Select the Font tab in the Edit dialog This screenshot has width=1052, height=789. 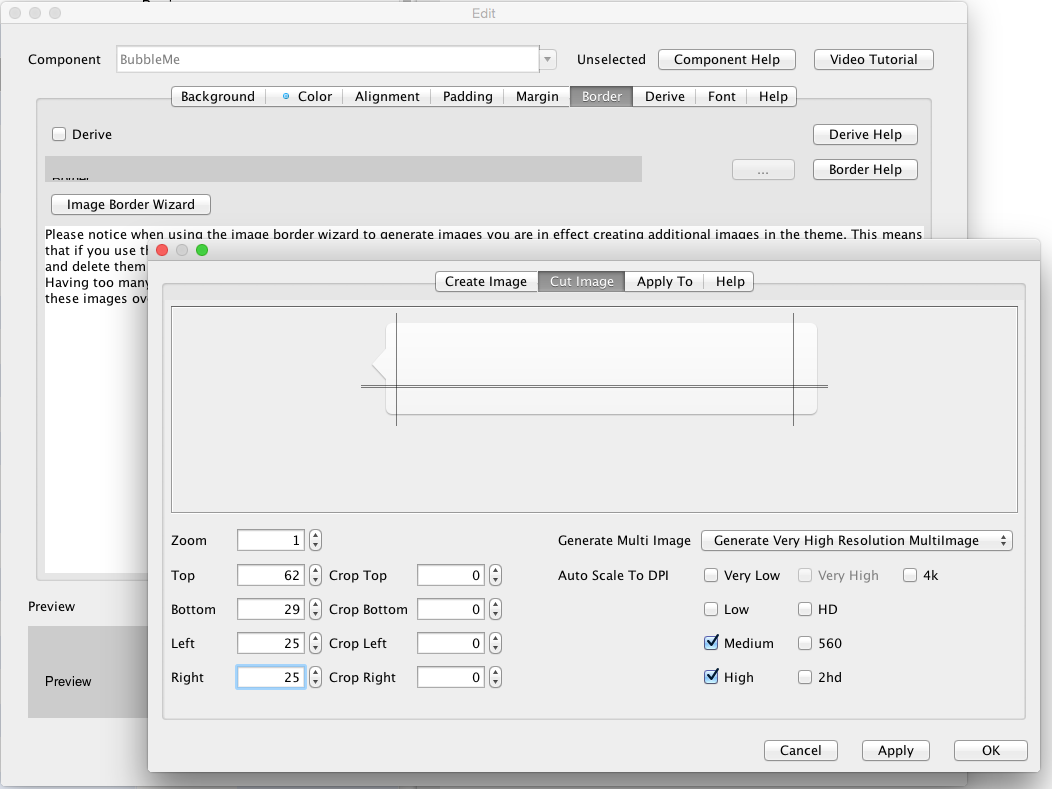click(x=721, y=96)
